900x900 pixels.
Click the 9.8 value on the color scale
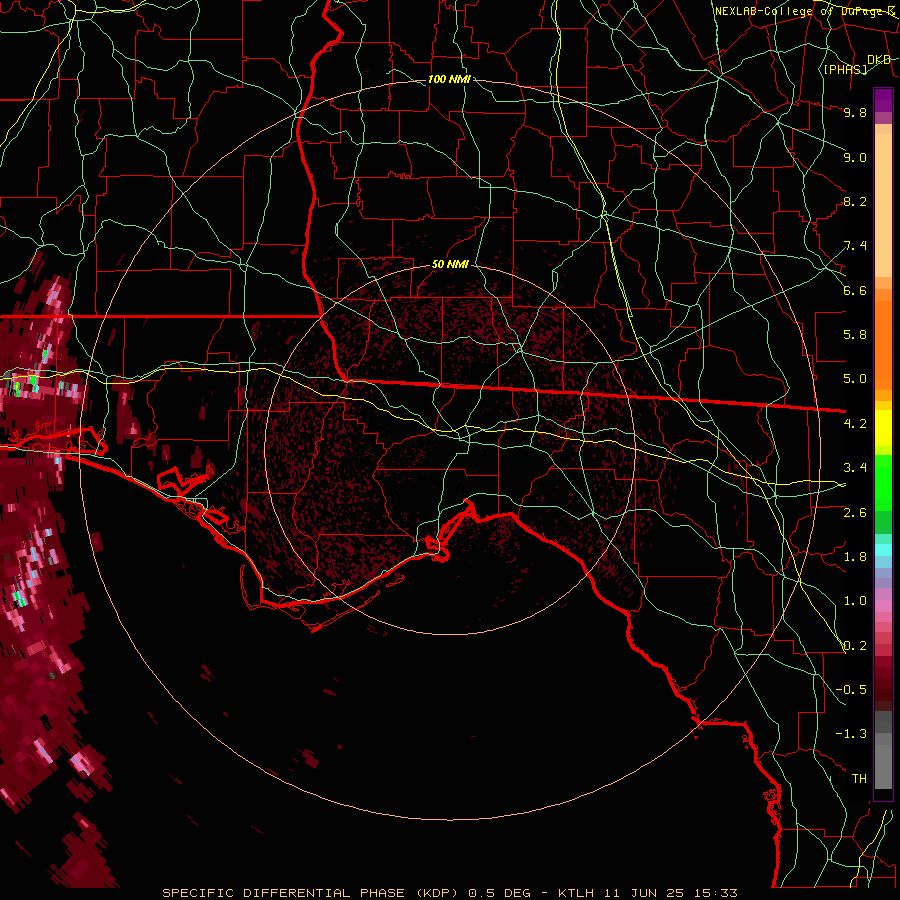click(855, 112)
